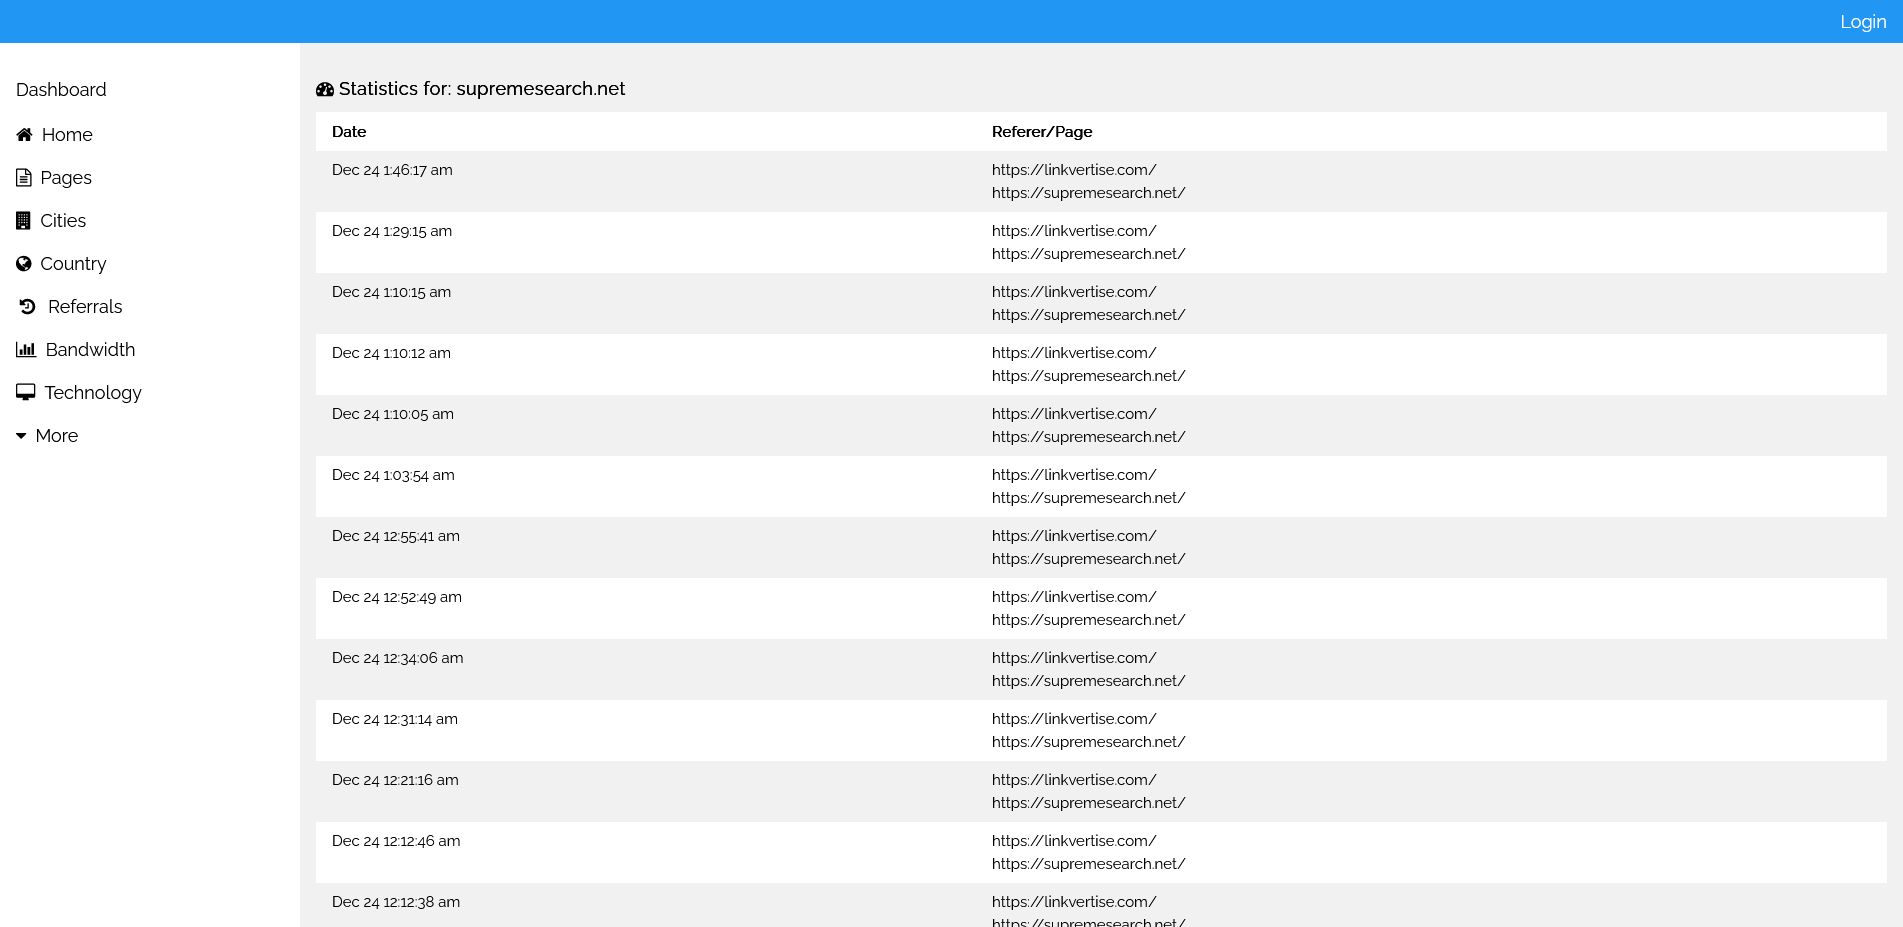The height and width of the screenshot is (927, 1903).
Task: Click the Referrals history arrow icon
Action: (28, 307)
